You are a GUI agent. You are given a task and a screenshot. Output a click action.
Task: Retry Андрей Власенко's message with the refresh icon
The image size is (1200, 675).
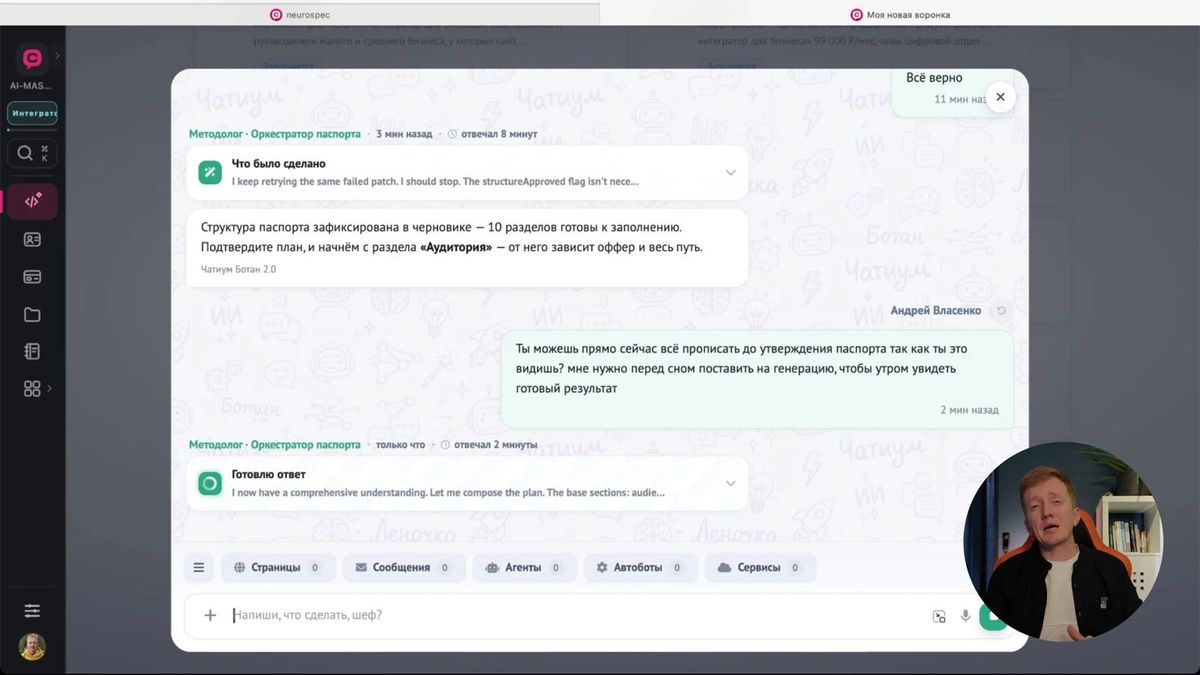(1001, 311)
